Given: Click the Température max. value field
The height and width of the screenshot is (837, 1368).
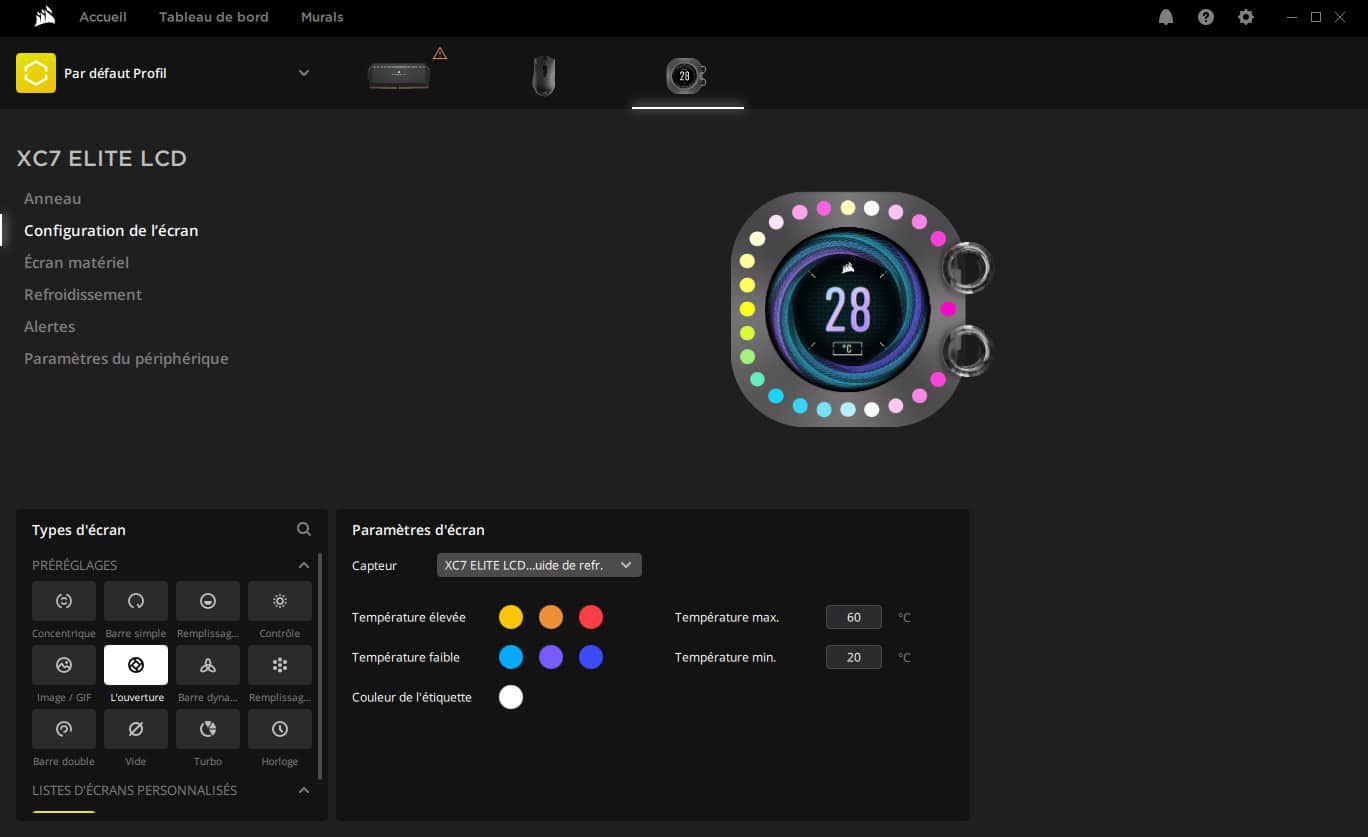Looking at the screenshot, I should click(854, 617).
